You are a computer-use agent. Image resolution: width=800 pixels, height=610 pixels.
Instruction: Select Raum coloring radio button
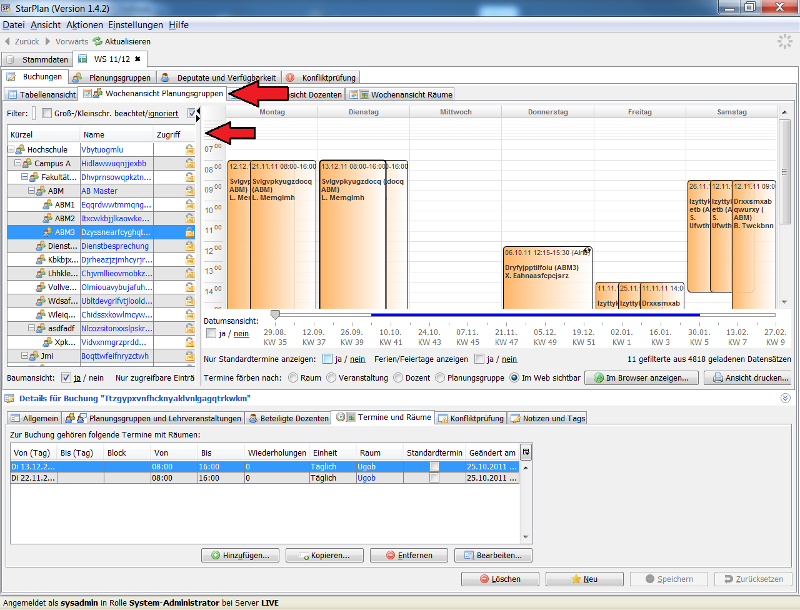point(293,378)
